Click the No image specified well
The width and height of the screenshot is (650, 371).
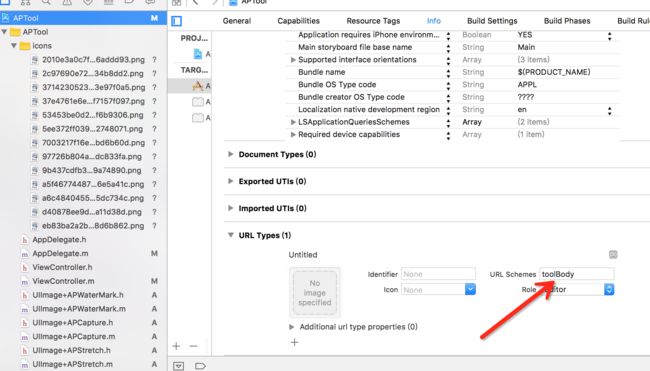click(x=315, y=292)
